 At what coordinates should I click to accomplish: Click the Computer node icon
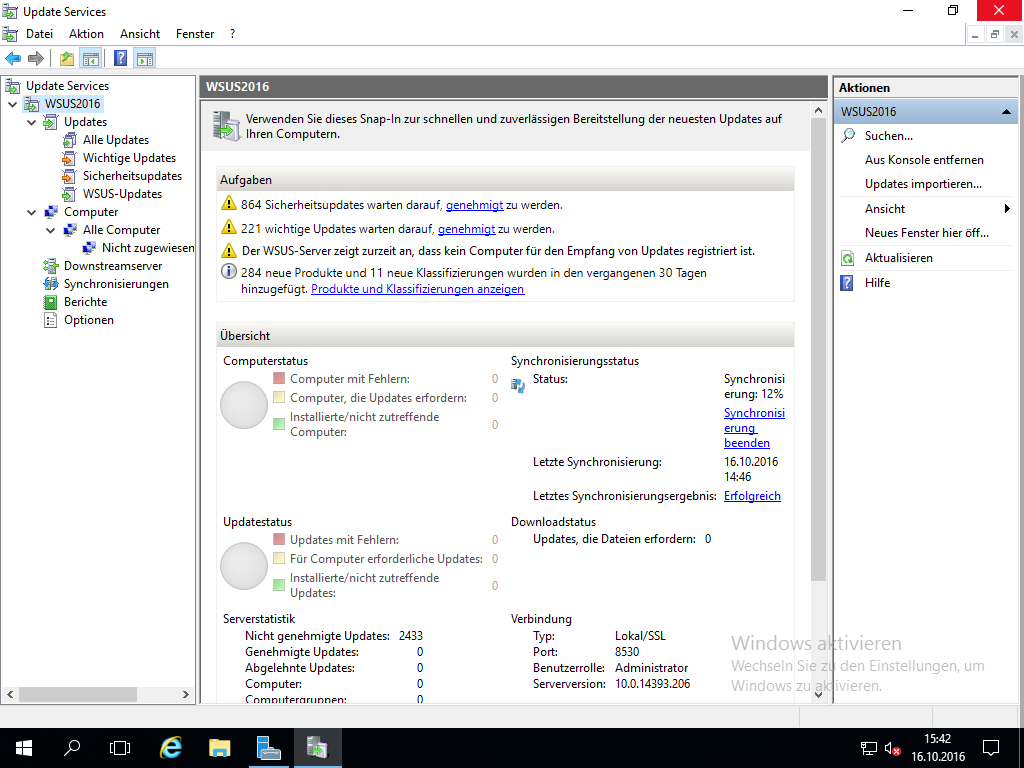(x=50, y=212)
